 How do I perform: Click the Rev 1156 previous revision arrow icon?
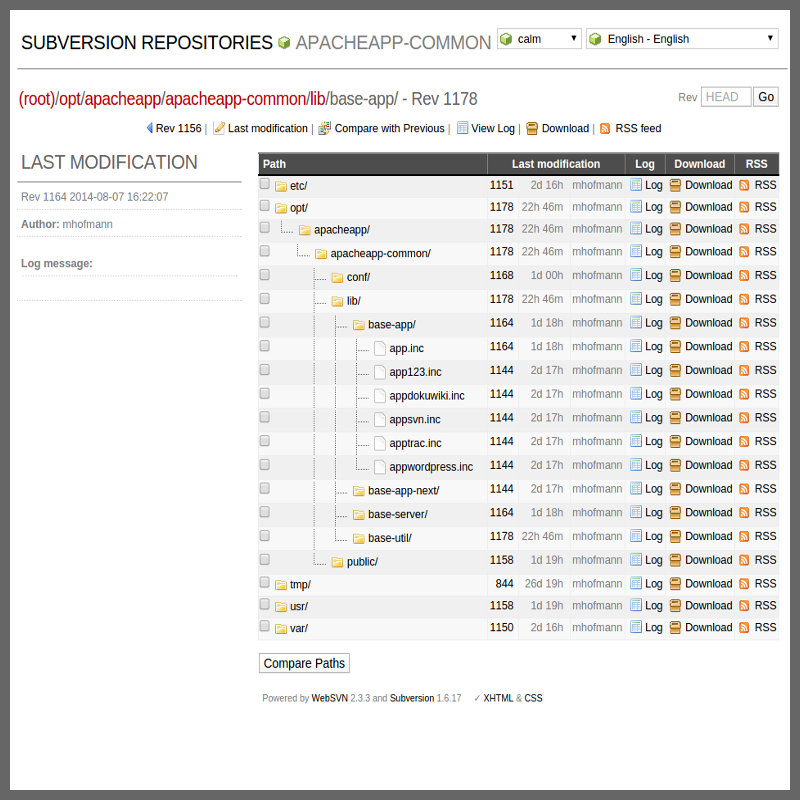150,129
